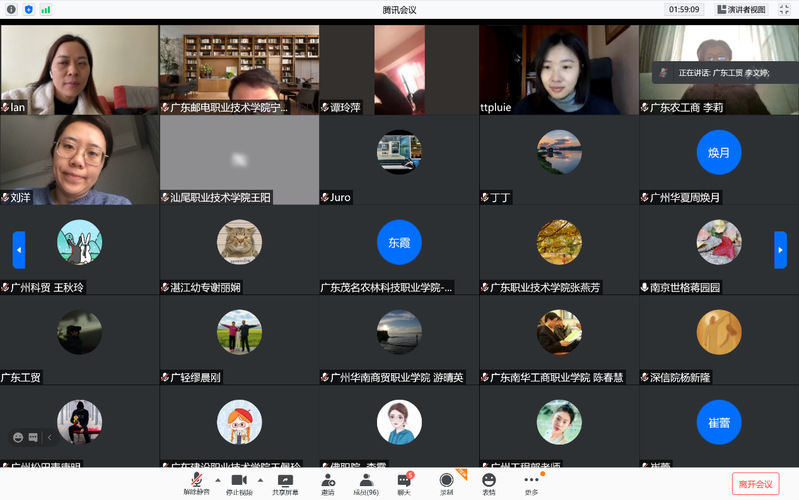Unmute microphone with 解除静音 button
Screen dimensions: 799x500
[x=195, y=481]
